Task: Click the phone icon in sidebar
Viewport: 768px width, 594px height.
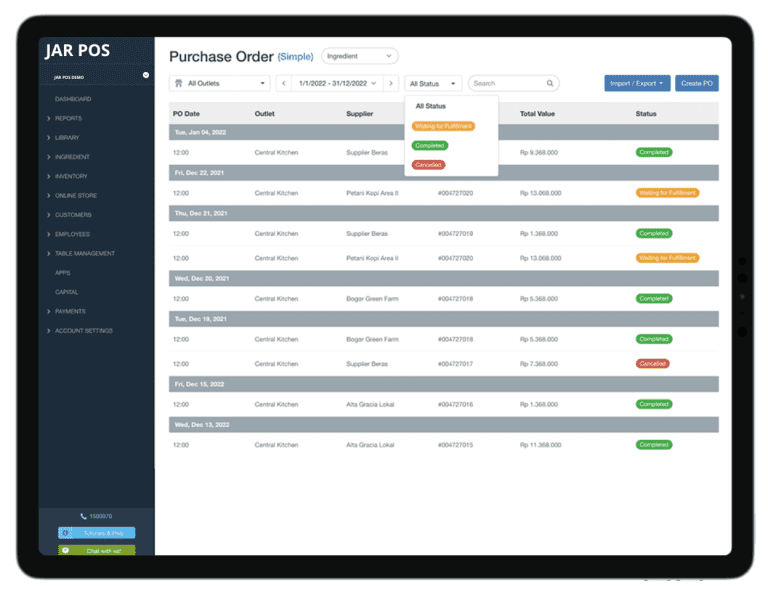Action: (x=83, y=516)
